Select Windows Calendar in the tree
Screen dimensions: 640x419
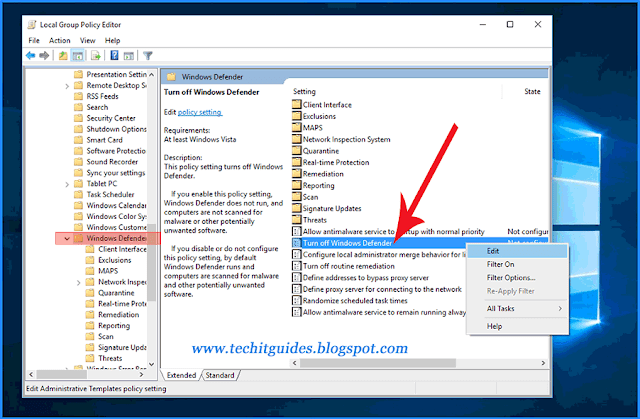(111, 206)
